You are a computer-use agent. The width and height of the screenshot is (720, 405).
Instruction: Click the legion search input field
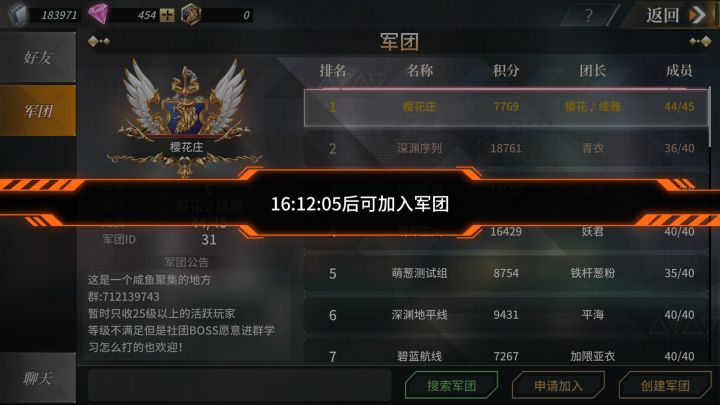[x=239, y=385]
